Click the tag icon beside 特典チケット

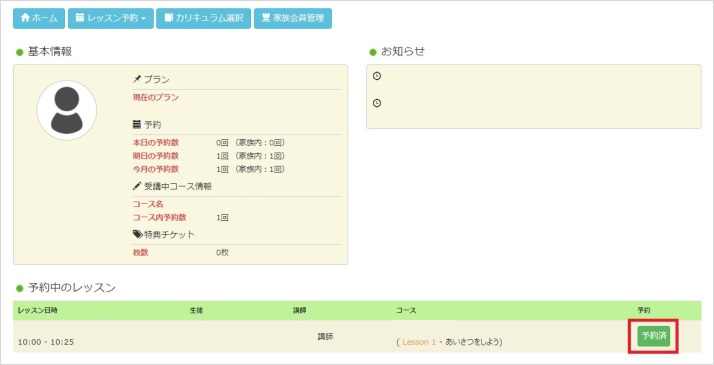(138, 234)
